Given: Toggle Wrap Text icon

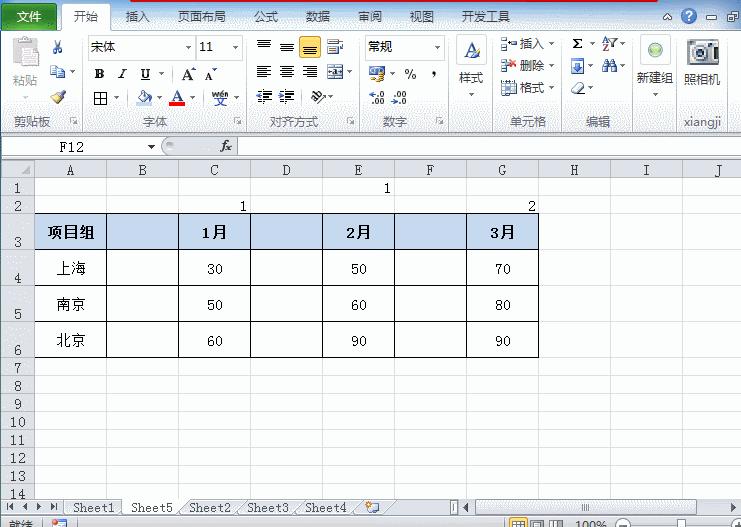Looking at the screenshot, I should (335, 46).
